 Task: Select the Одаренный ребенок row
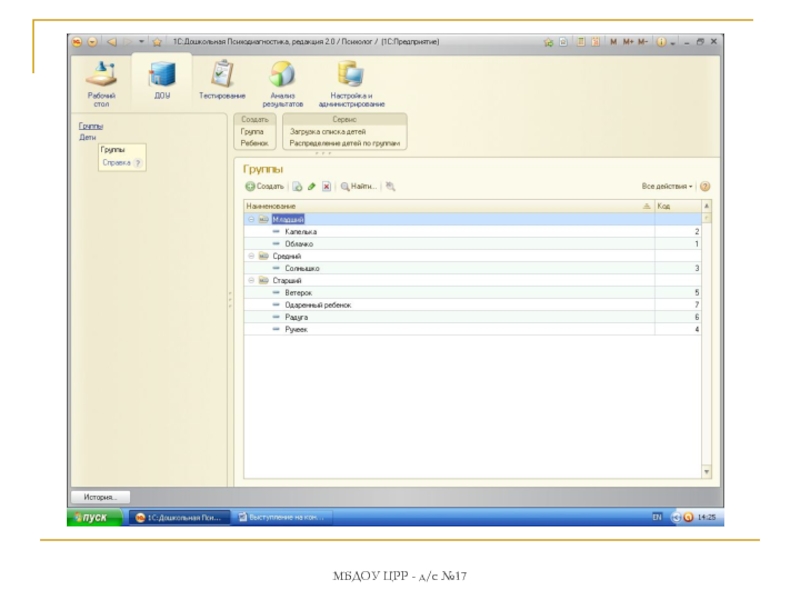pyautogui.click(x=317, y=305)
